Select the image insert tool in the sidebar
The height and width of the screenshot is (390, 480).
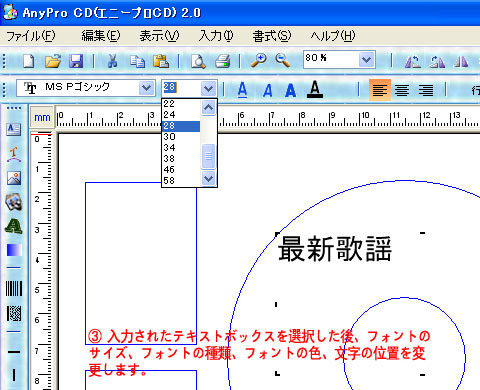[14, 178]
